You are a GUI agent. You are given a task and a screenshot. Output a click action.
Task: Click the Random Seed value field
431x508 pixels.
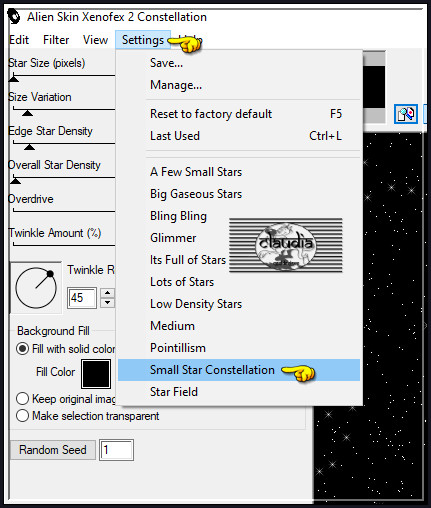[116, 450]
